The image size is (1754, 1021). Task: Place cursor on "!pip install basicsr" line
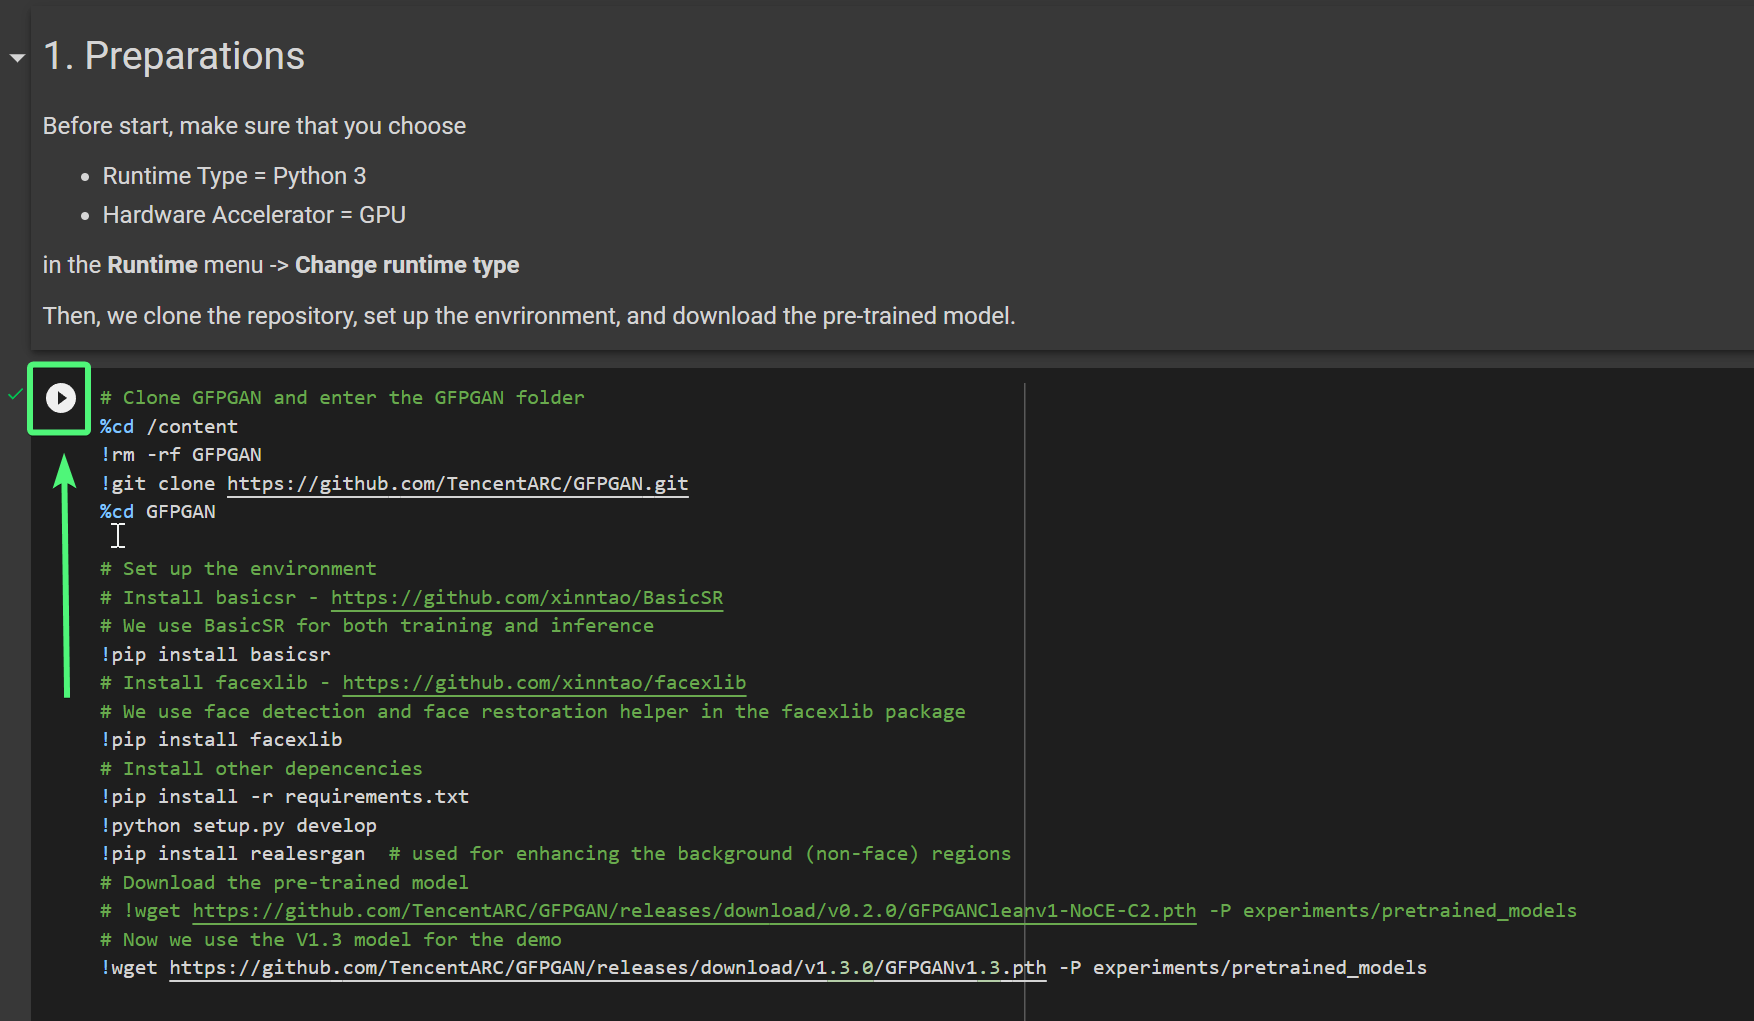point(215,655)
